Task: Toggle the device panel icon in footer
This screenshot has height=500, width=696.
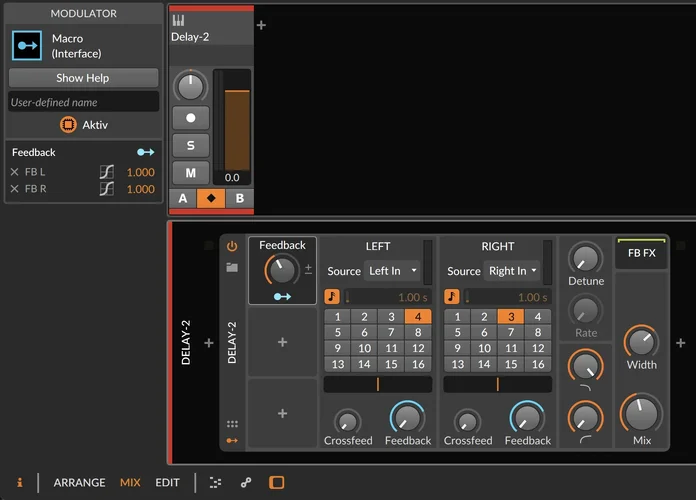Action: click(277, 482)
